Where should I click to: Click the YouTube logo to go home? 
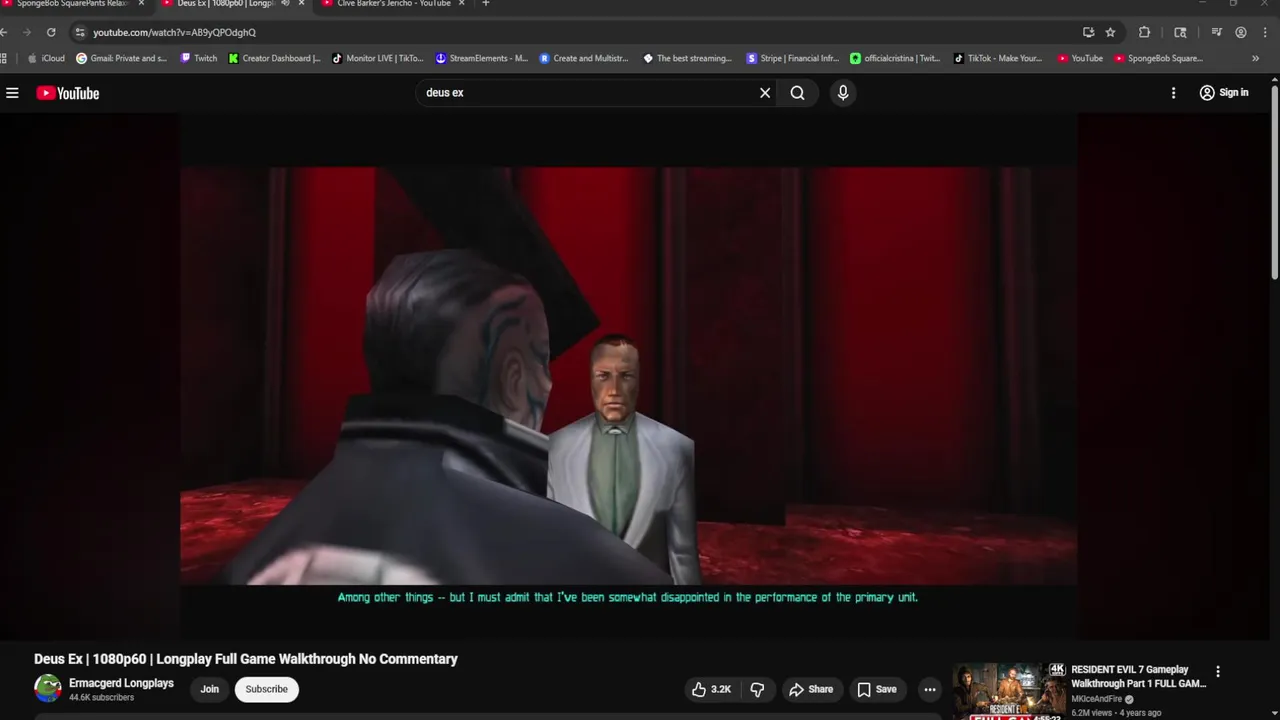(x=68, y=93)
